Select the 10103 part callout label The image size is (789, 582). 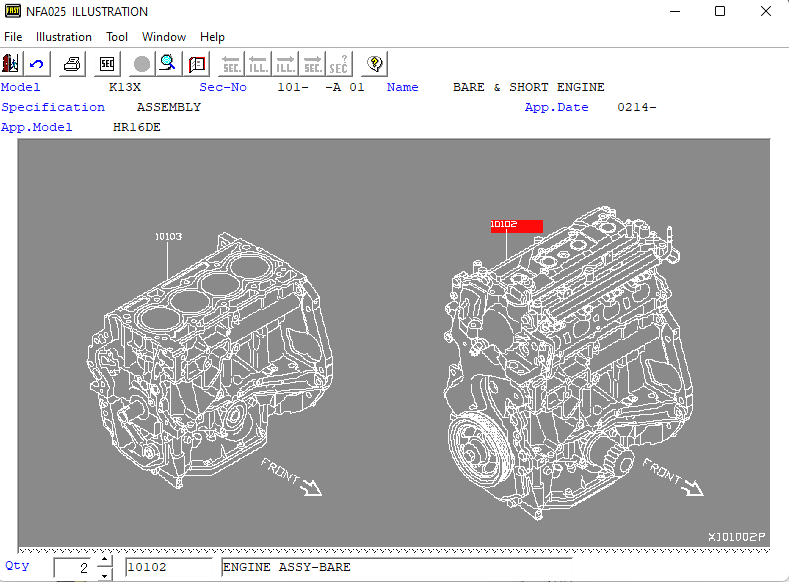tap(168, 237)
